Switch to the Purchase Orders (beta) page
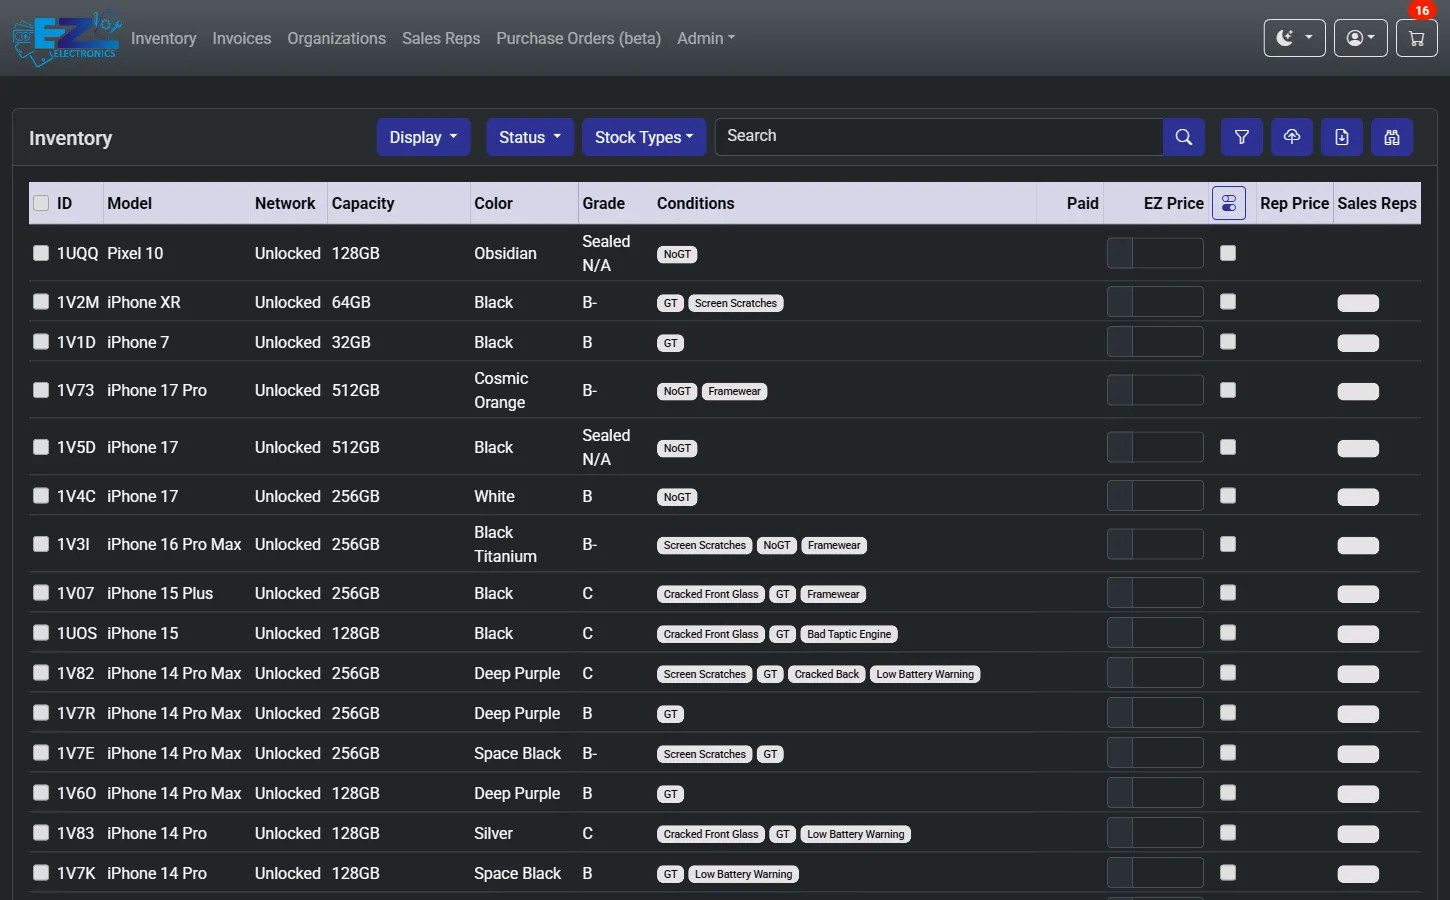The image size is (1450, 900). pyautogui.click(x=578, y=38)
